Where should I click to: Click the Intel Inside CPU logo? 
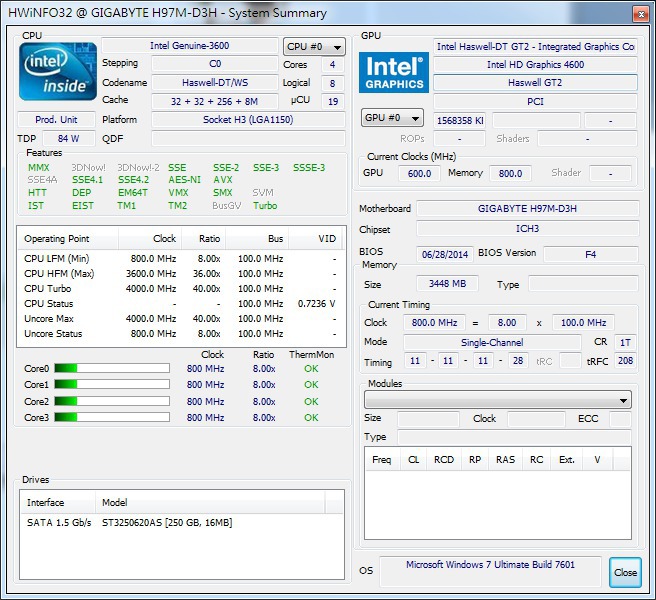(58, 71)
